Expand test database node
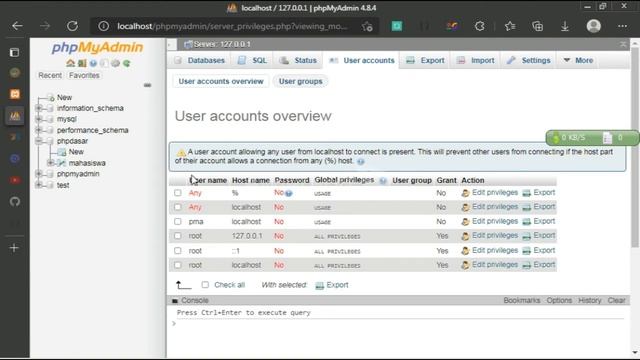This screenshot has height=360, width=640. [x=39, y=185]
